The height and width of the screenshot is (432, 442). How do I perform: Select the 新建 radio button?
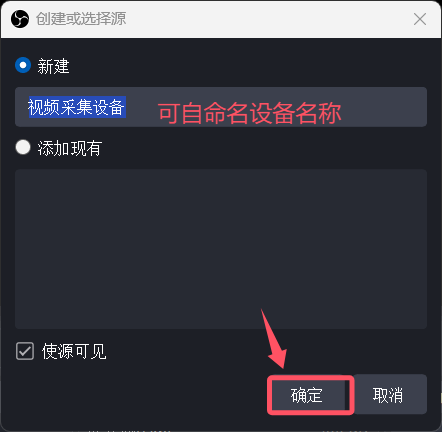tap(23, 65)
